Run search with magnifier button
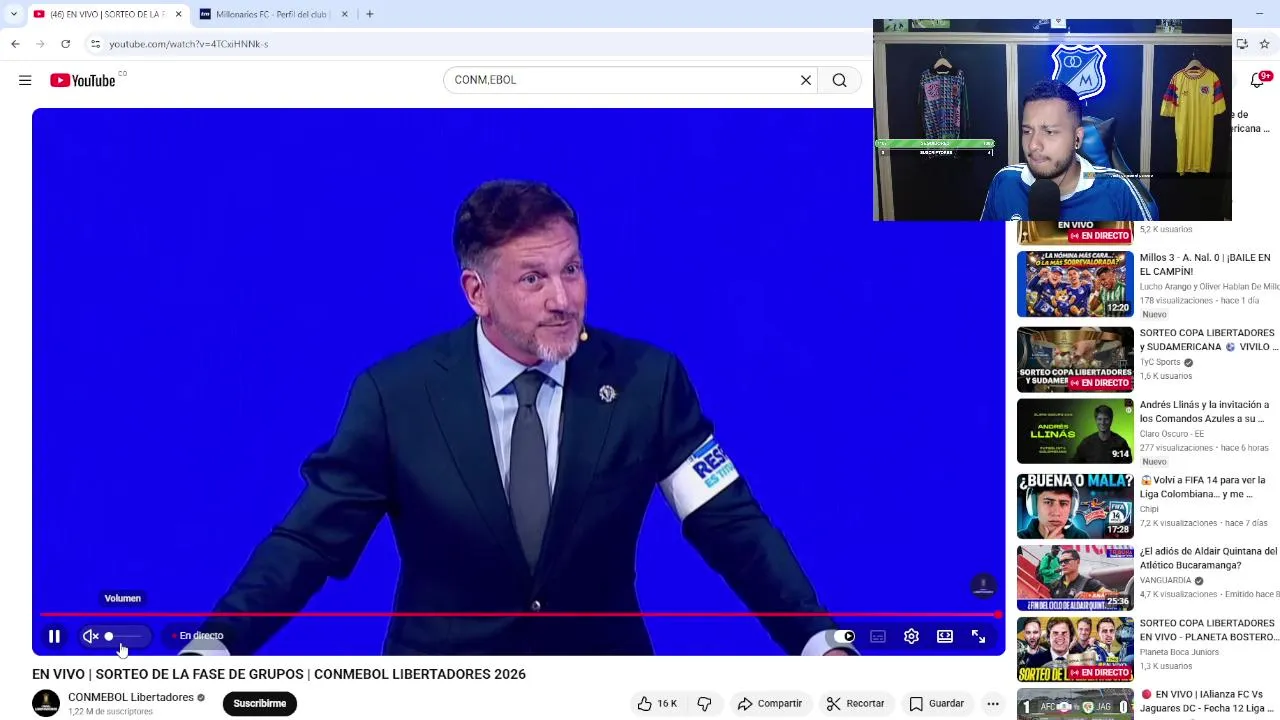The height and width of the screenshot is (720, 1280). tap(840, 80)
